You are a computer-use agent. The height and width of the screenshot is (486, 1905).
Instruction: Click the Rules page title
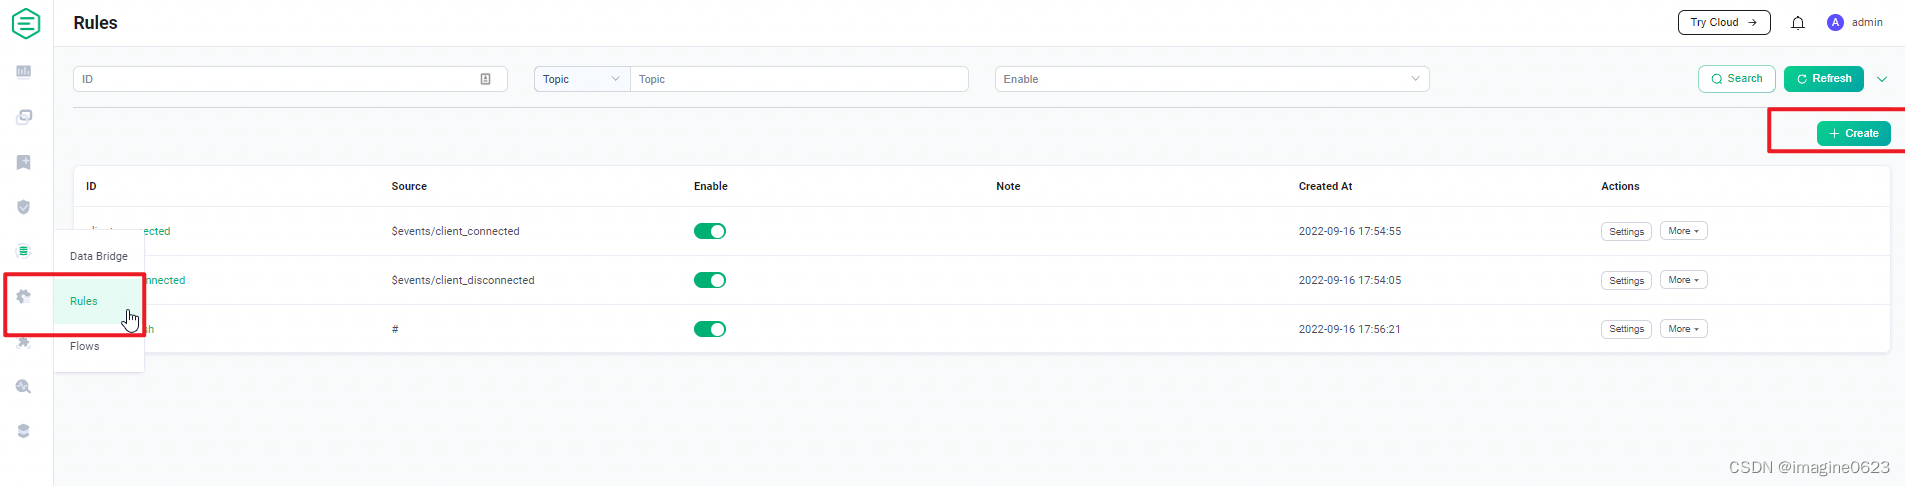pyautogui.click(x=95, y=23)
